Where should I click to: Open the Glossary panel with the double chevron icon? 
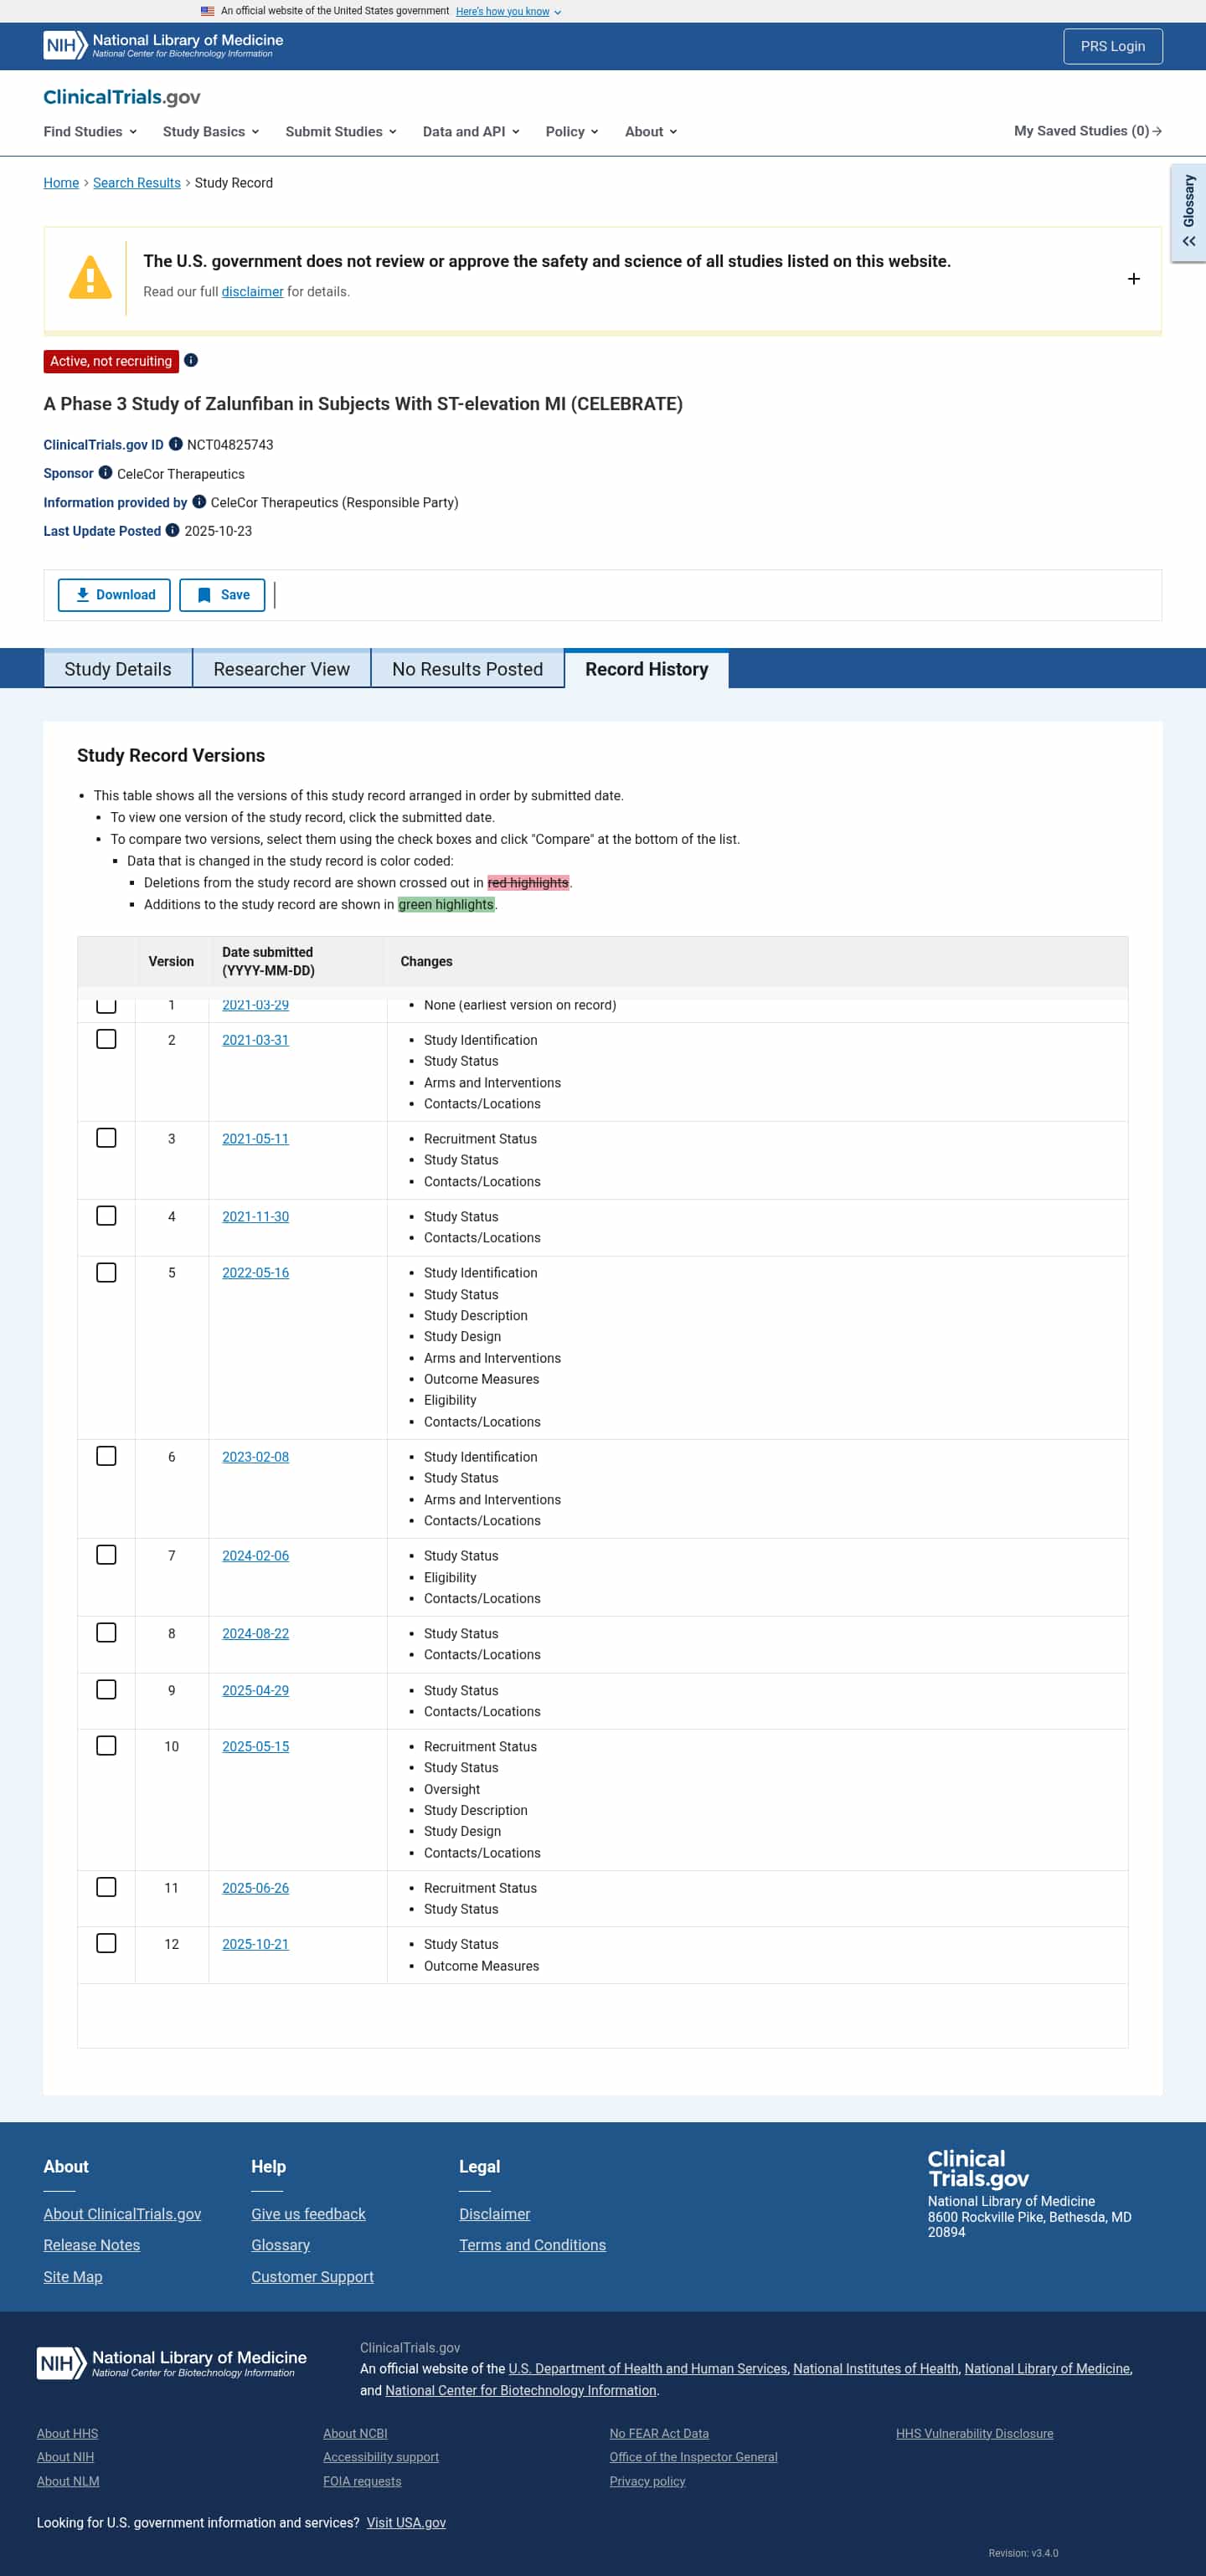pyautogui.click(x=1189, y=242)
